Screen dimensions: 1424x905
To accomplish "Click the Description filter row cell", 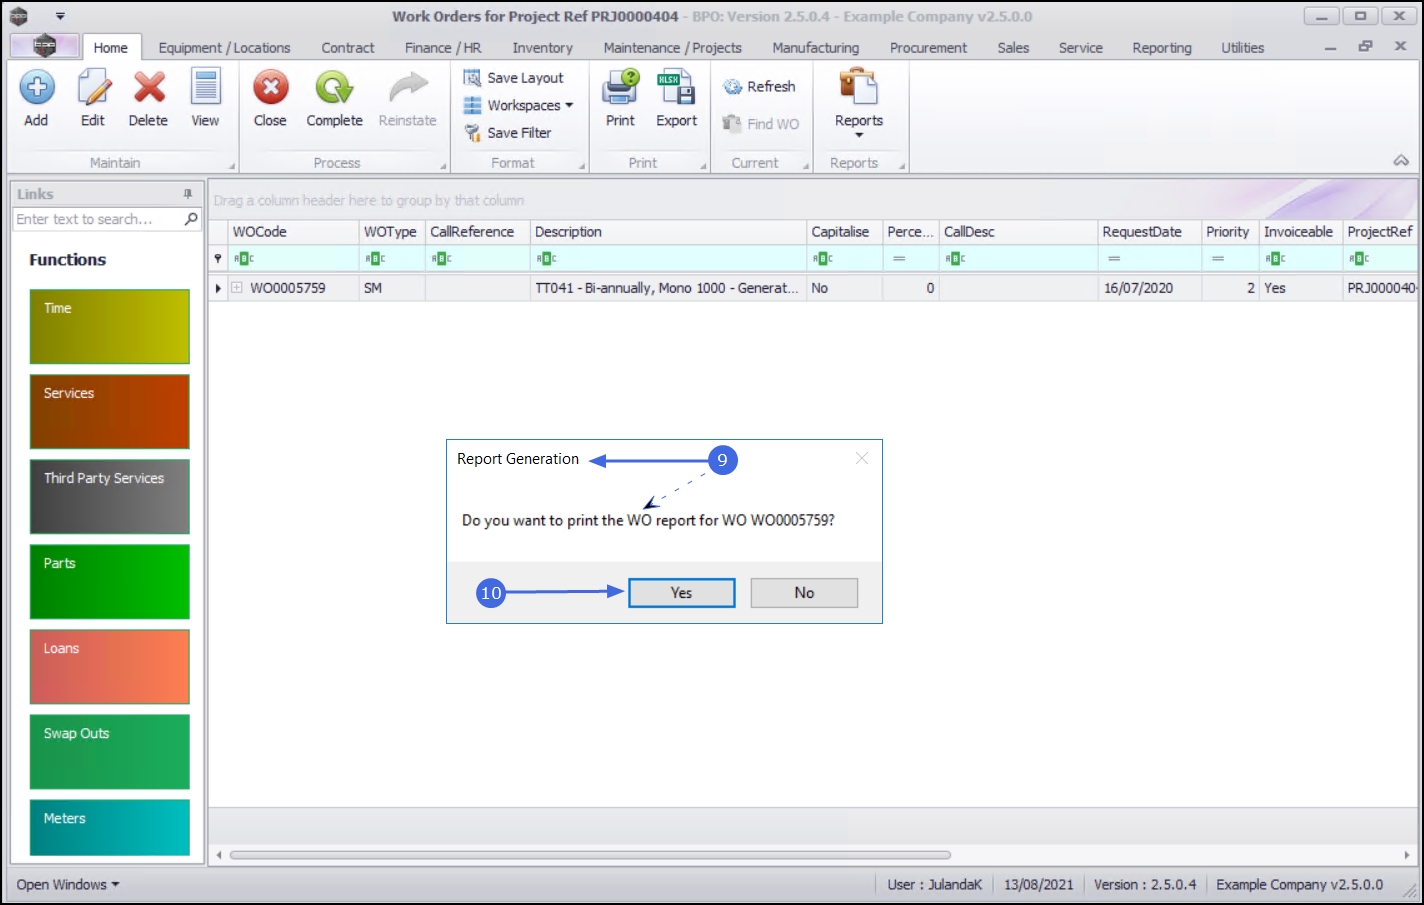I will pos(668,259).
